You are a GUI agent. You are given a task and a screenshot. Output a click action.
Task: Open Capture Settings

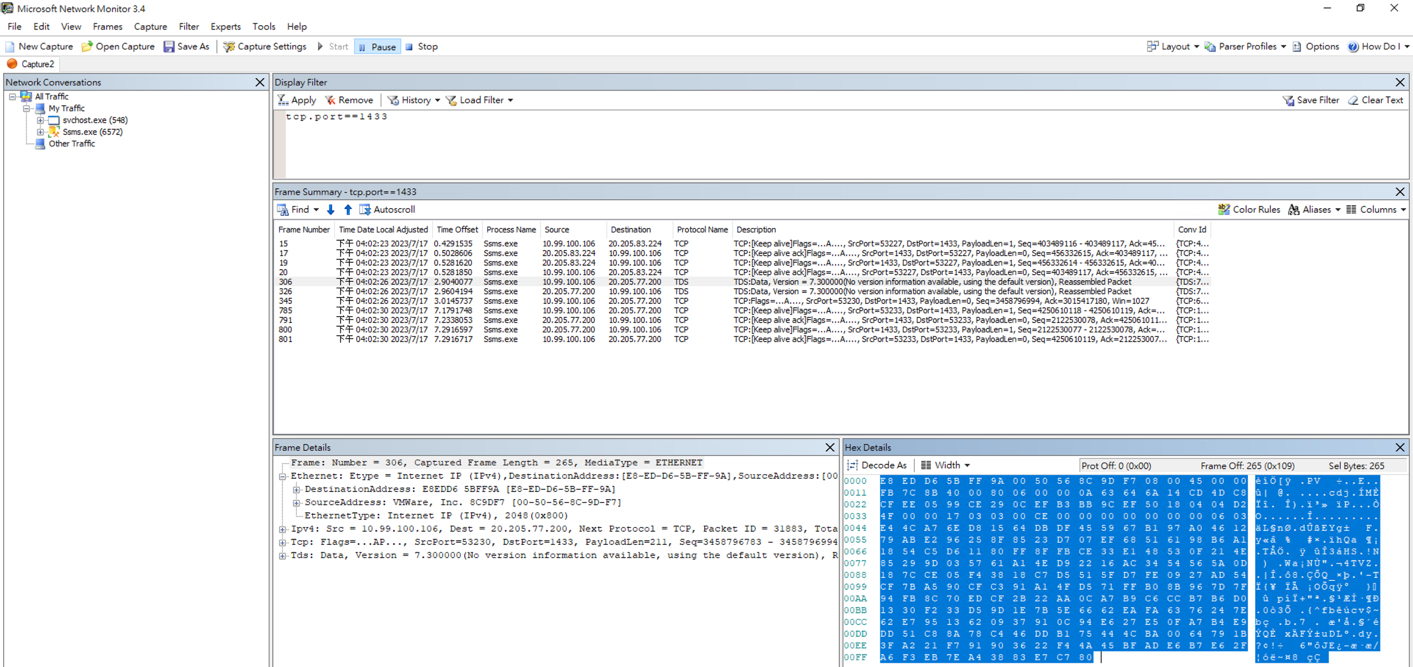pyautogui.click(x=264, y=47)
